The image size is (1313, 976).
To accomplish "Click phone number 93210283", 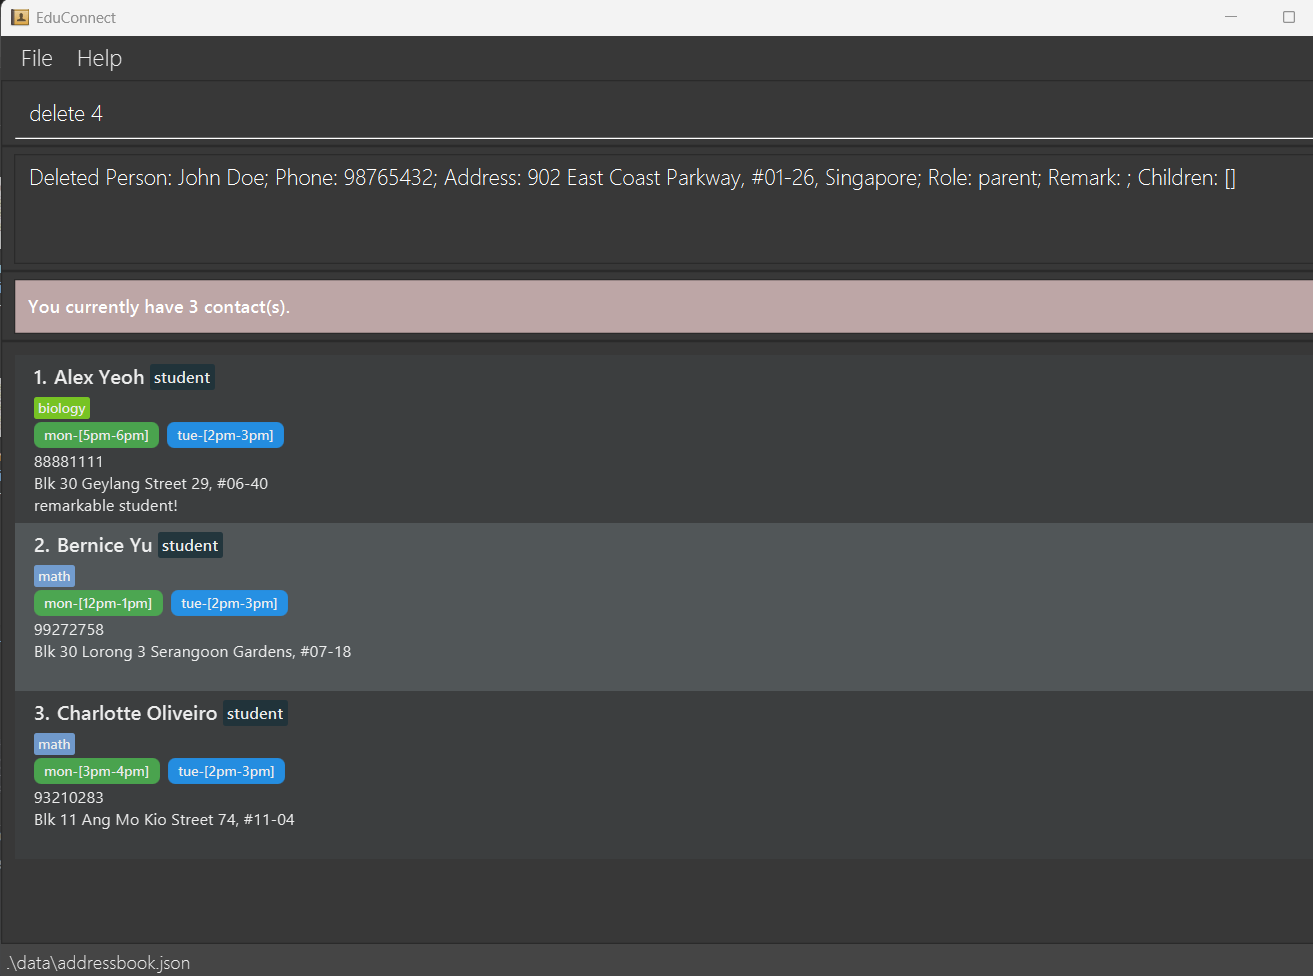I will 69,798.
